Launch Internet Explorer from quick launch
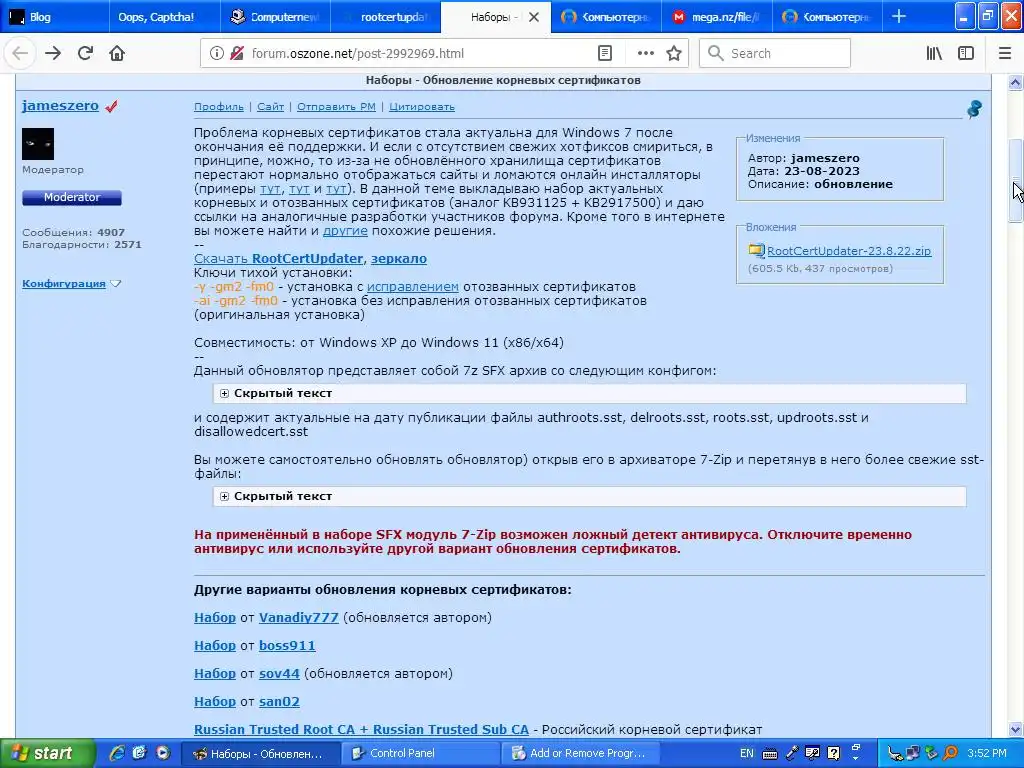The height and width of the screenshot is (768, 1024). click(117, 753)
